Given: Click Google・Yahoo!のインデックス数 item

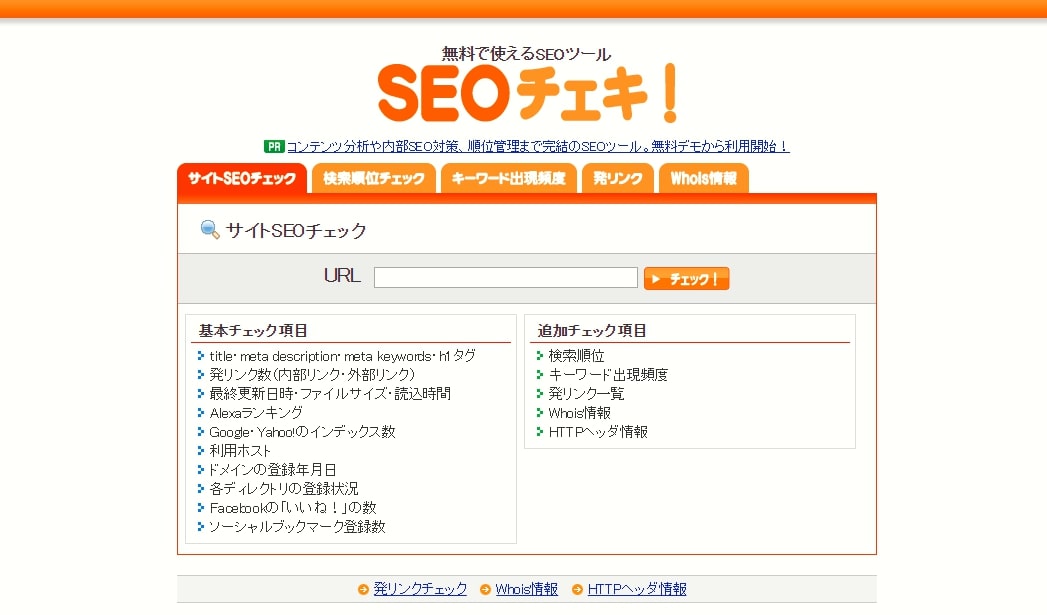Looking at the screenshot, I should pyautogui.click(x=302, y=432).
